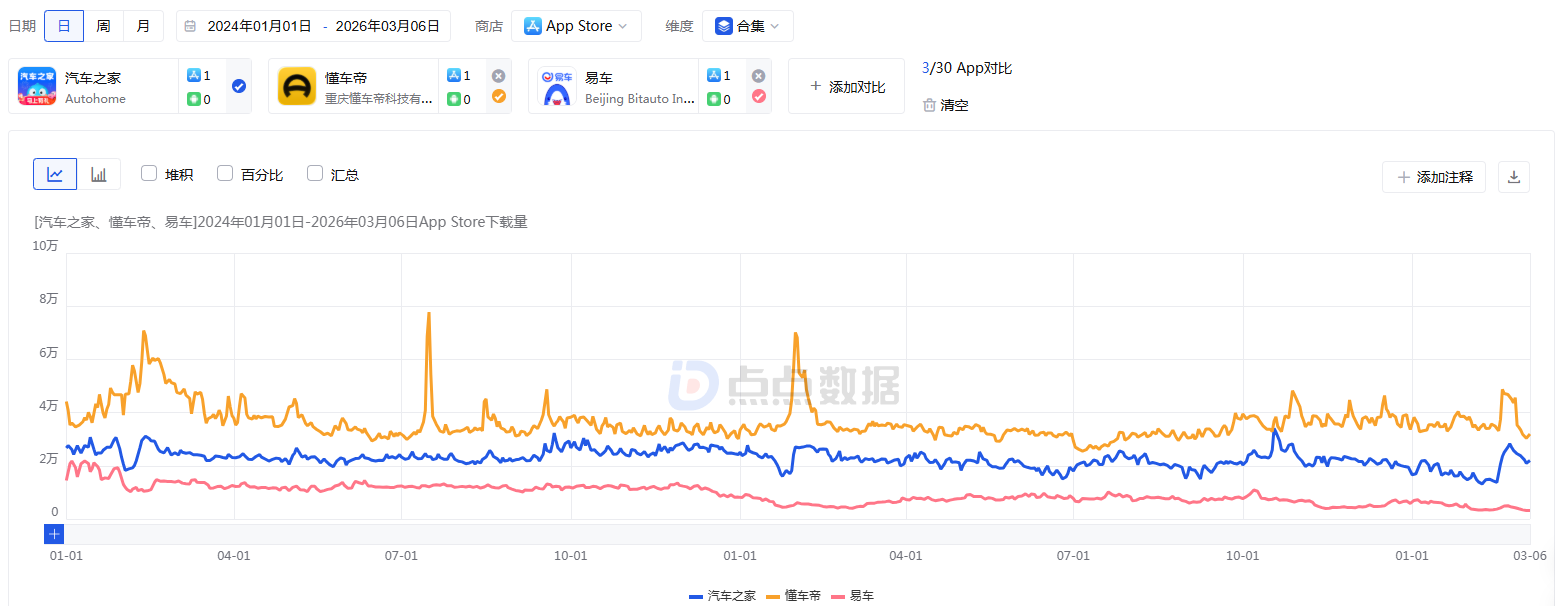This screenshot has width=1555, height=606.
Task: Enable the 百分比 checkbox
Action: coord(225,173)
